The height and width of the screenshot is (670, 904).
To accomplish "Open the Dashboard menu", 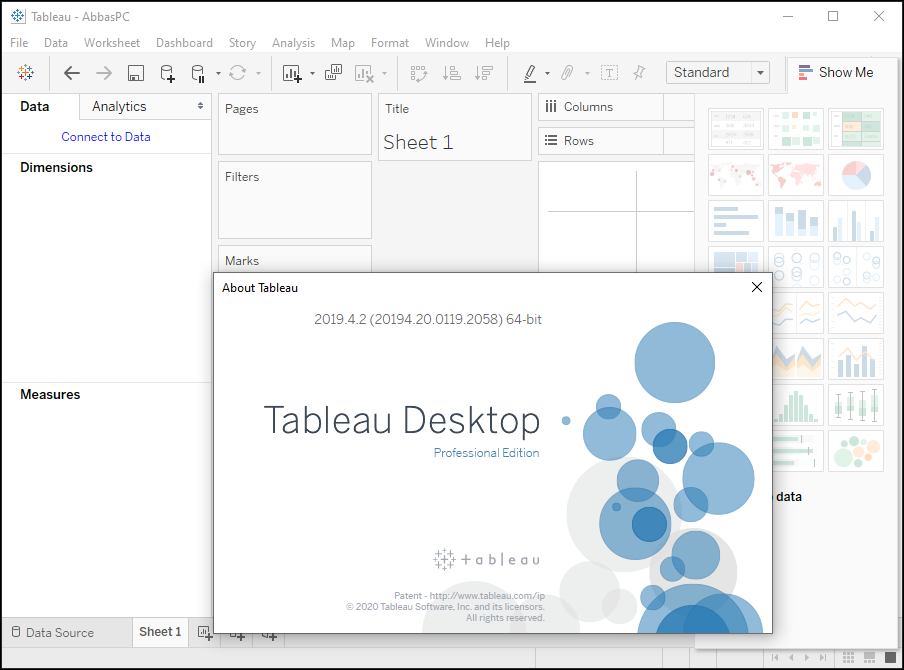I will 184,43.
